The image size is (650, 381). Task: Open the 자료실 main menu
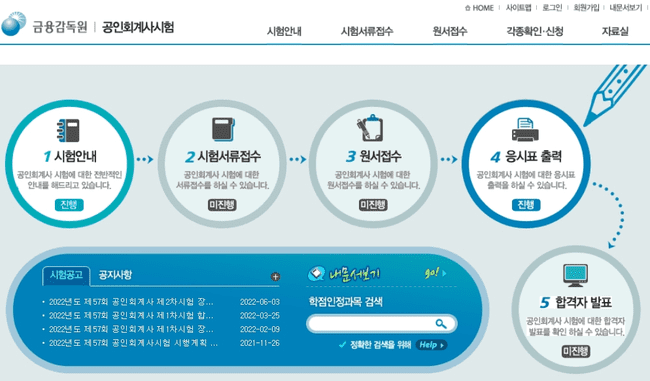(615, 31)
